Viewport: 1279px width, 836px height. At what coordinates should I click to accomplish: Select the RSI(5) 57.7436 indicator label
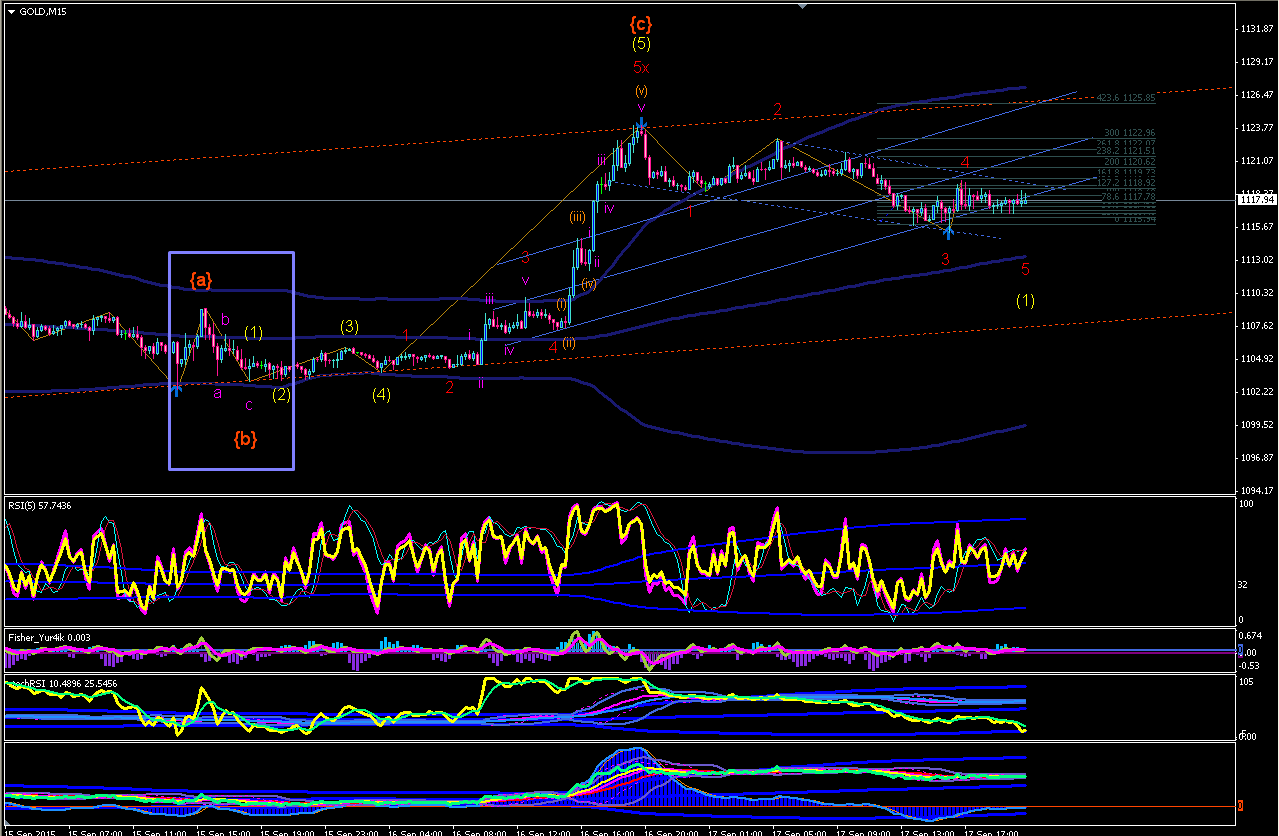[38, 507]
